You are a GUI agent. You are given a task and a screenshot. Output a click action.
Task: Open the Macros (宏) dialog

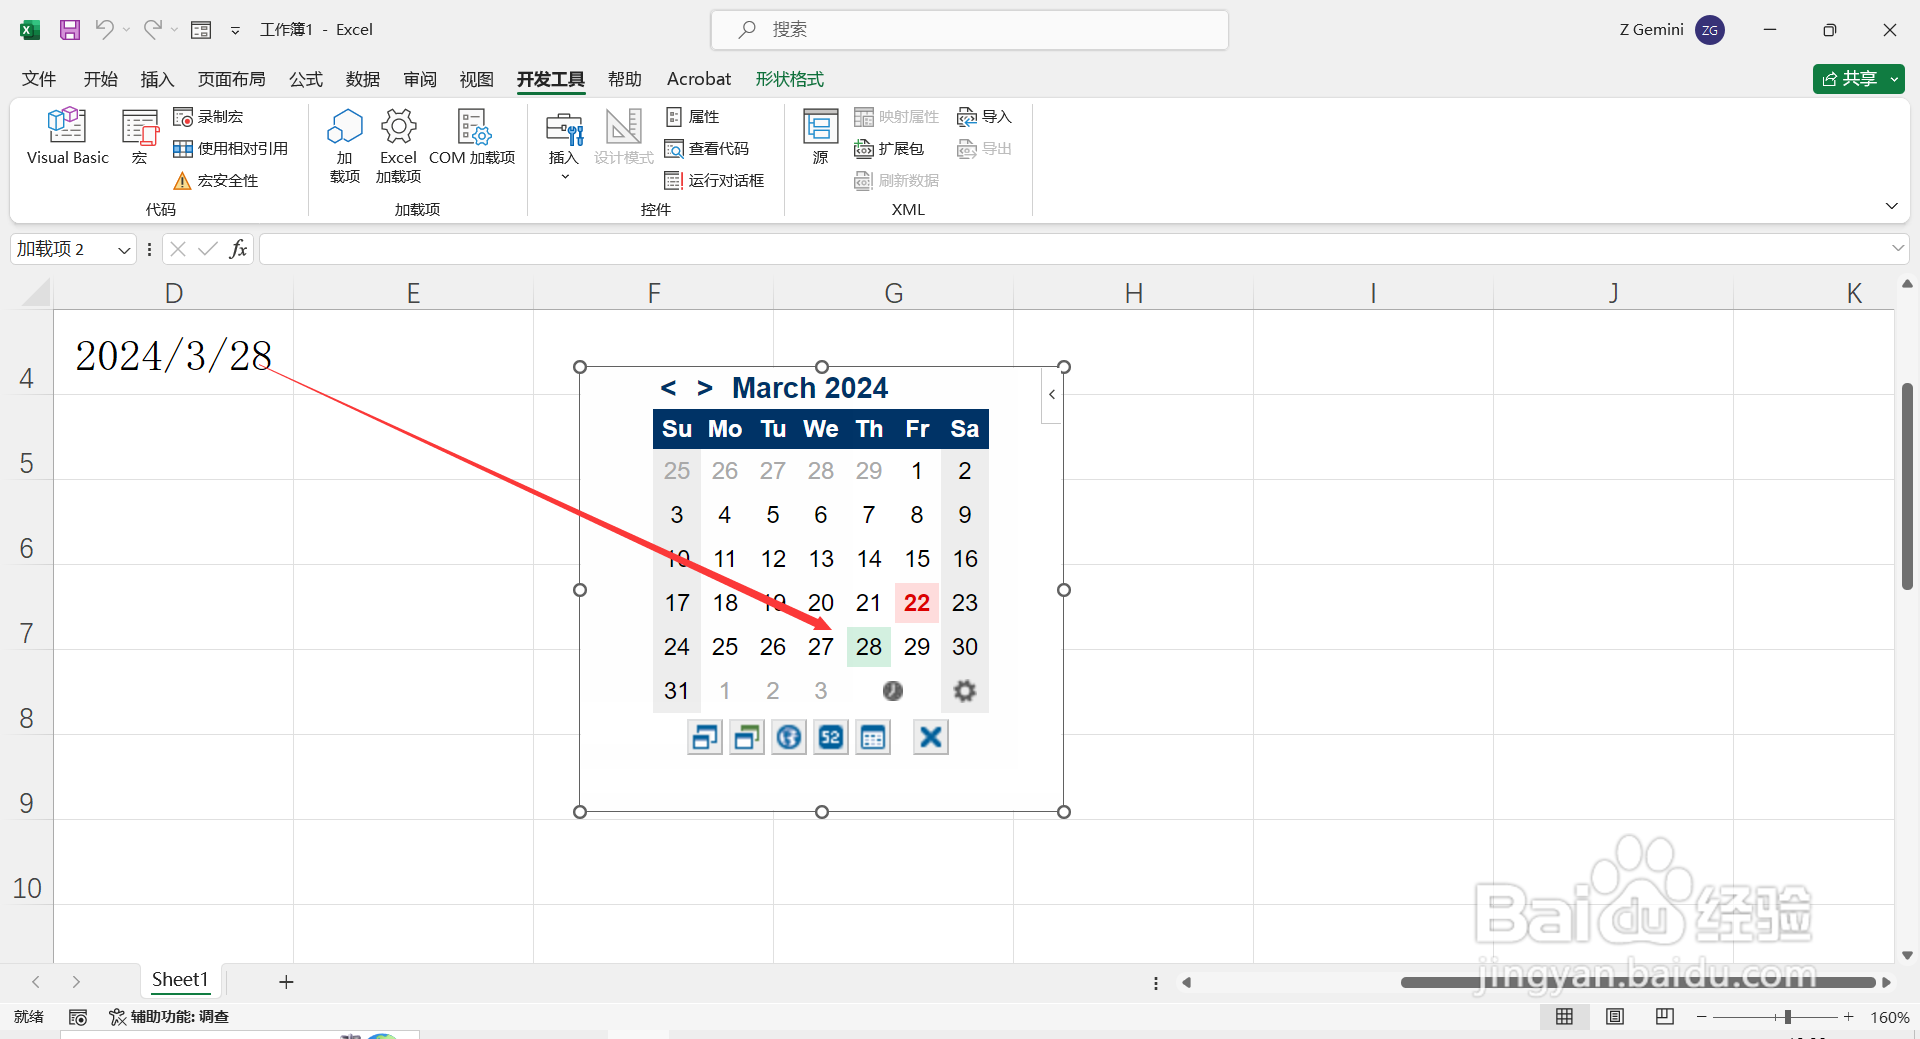[140, 136]
